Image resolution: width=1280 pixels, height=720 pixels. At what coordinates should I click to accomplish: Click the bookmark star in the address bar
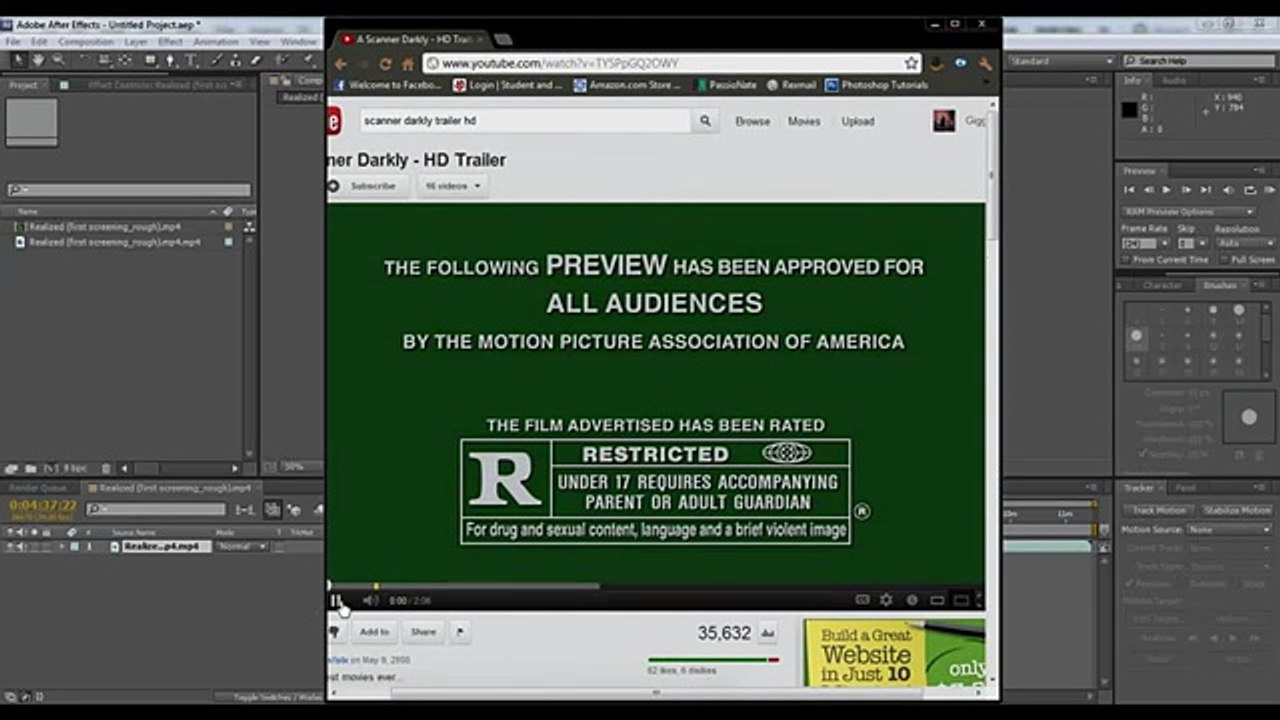[911, 63]
